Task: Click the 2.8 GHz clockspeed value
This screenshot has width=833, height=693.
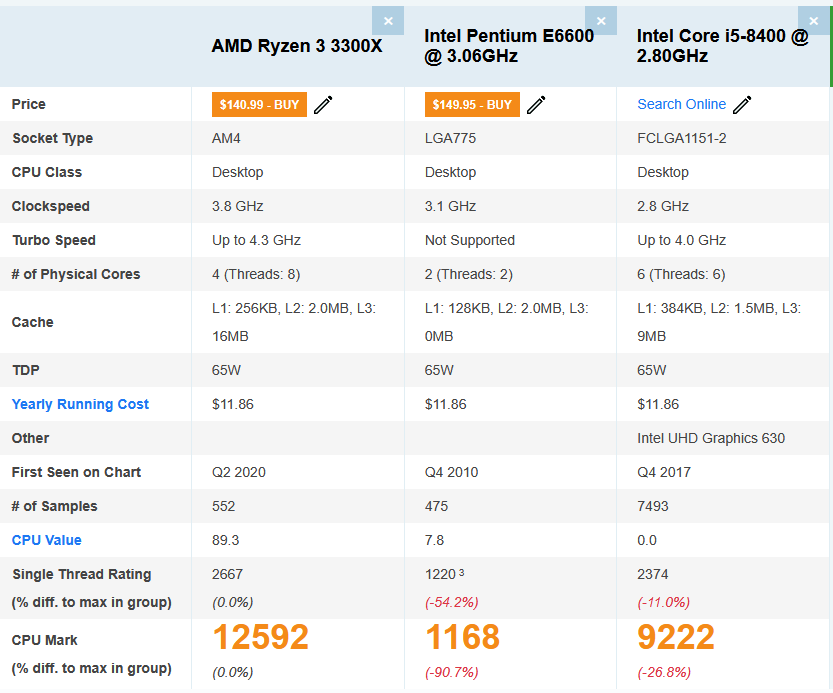Action: click(663, 207)
